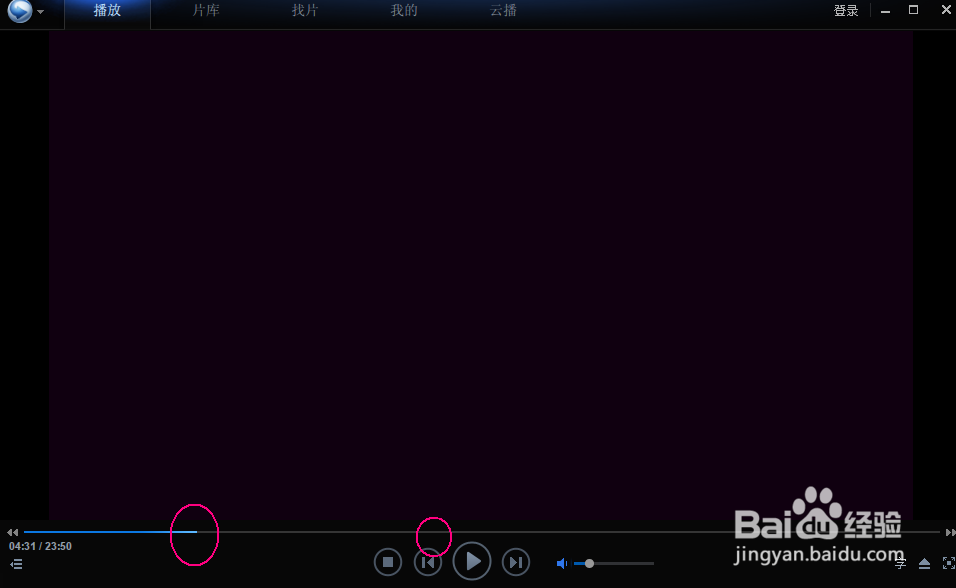Stop playback with the stop button
Image resolution: width=956 pixels, height=588 pixels.
click(388, 562)
